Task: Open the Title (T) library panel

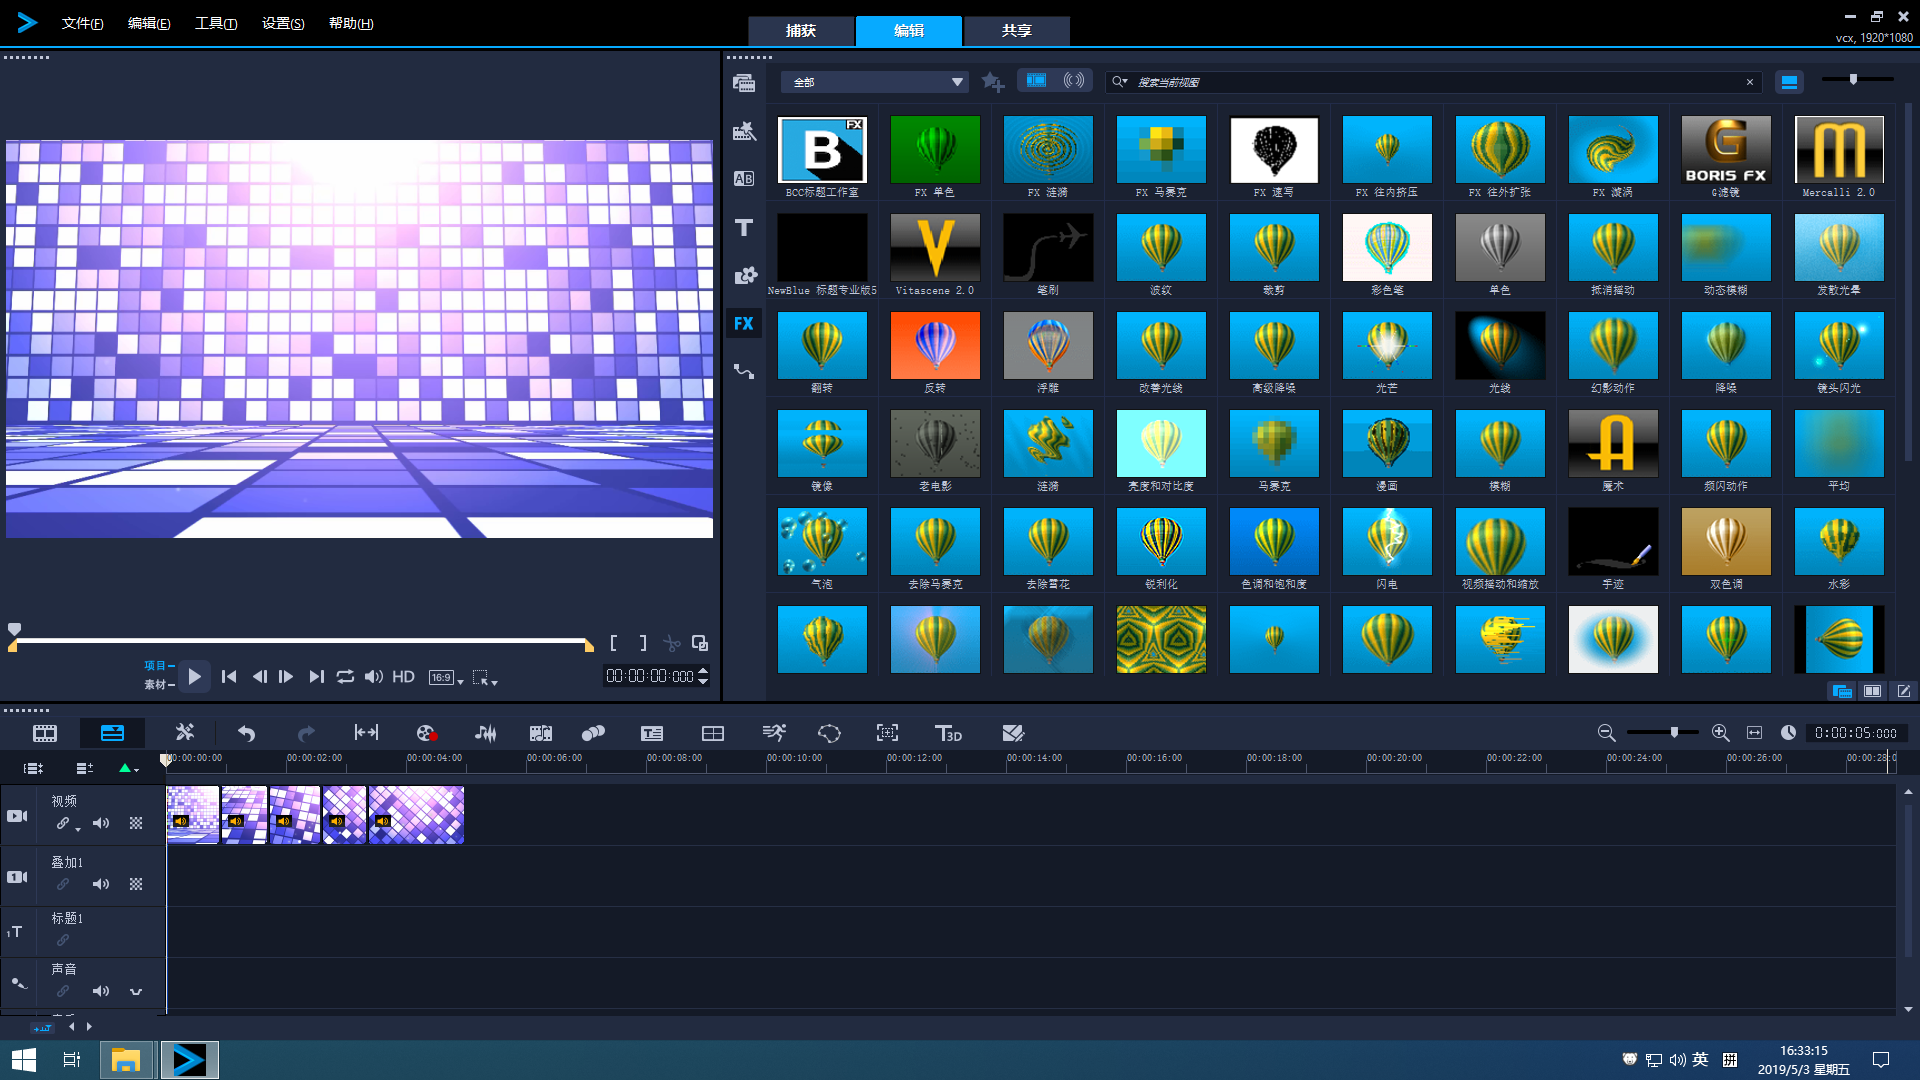Action: tap(744, 228)
